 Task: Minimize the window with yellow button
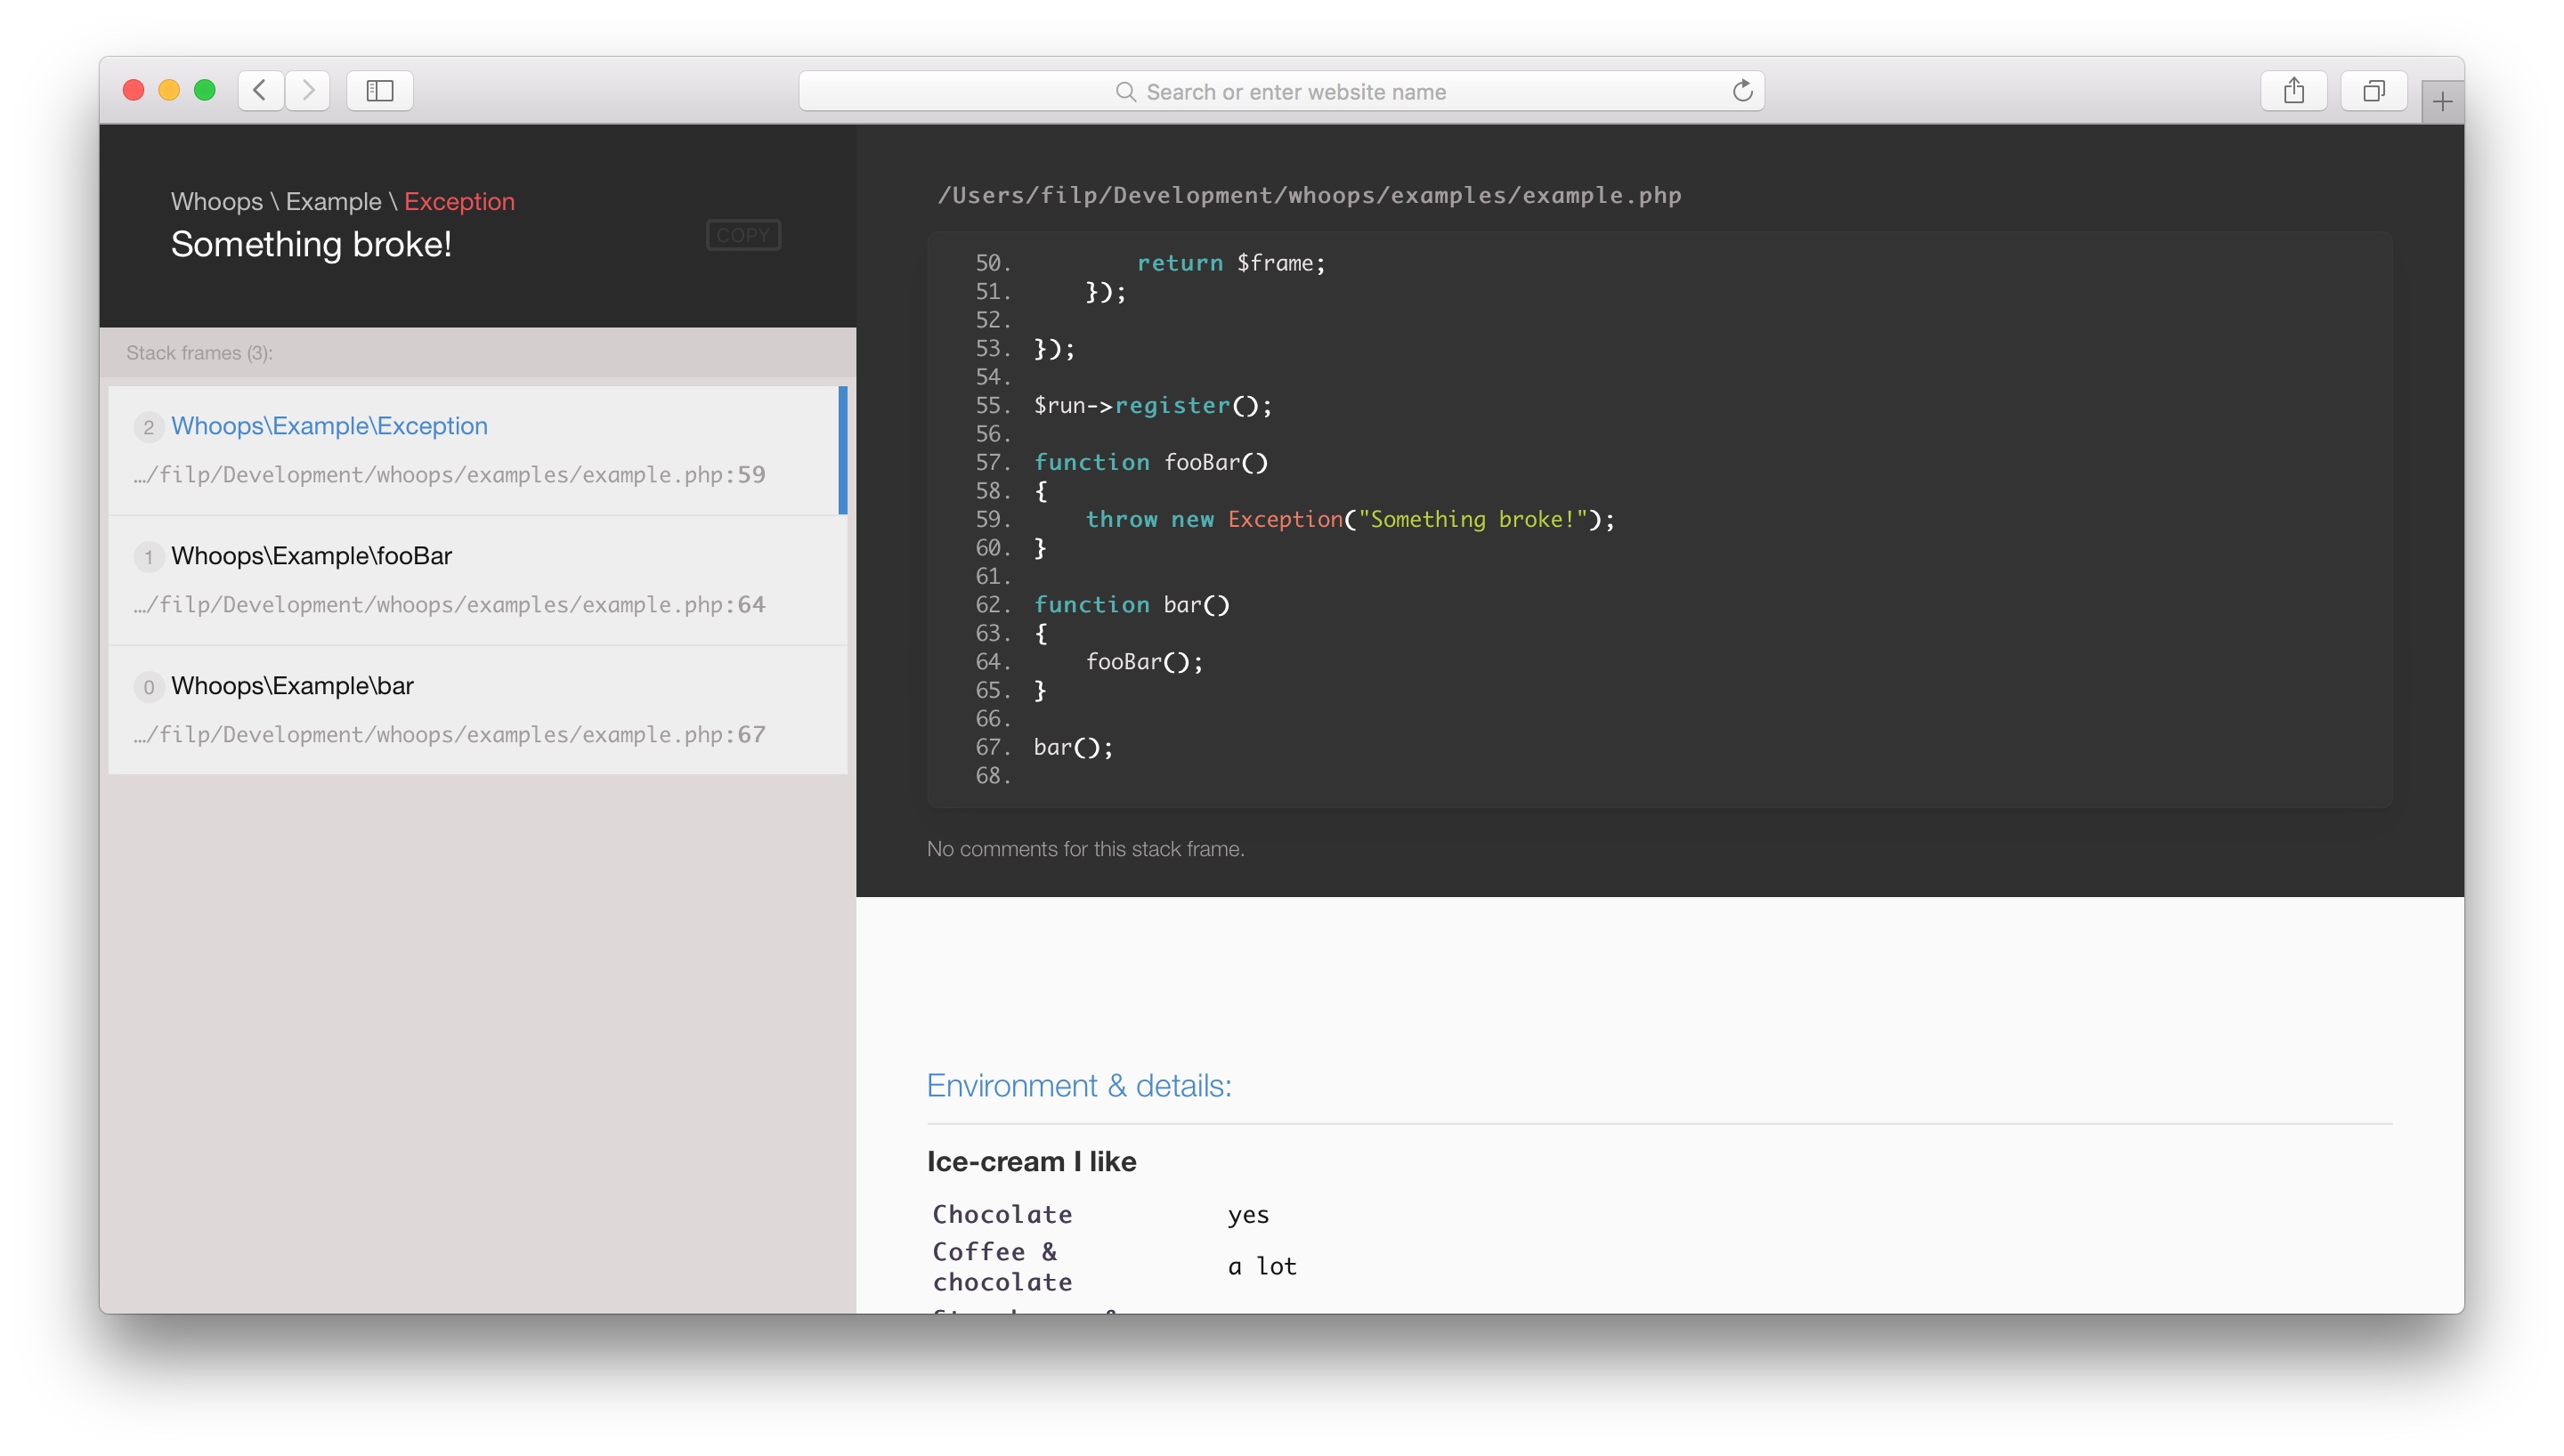pos(169,91)
